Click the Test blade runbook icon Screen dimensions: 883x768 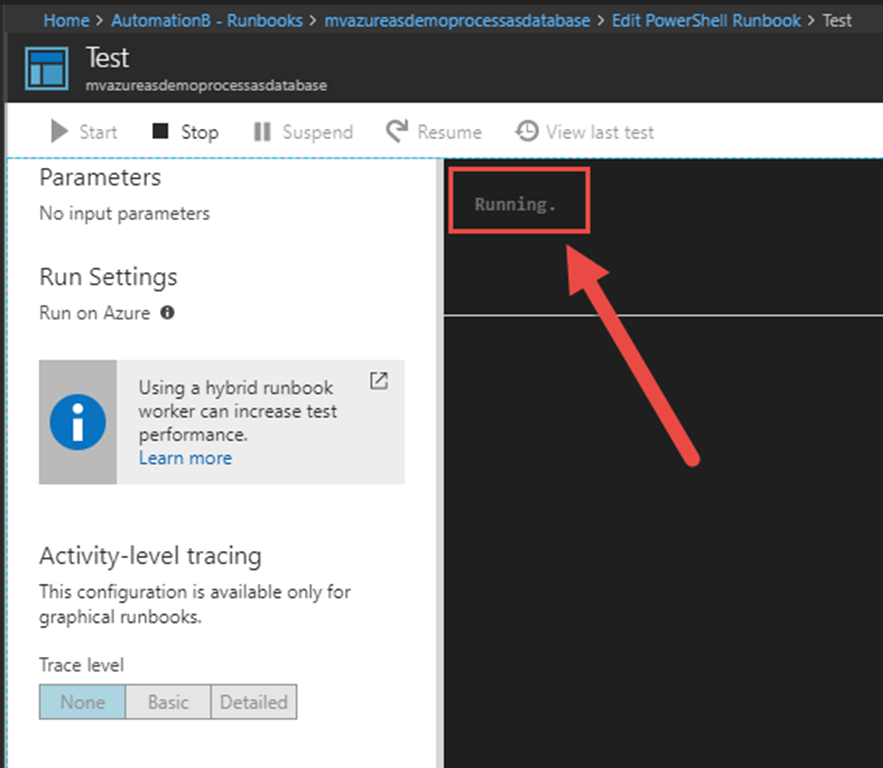coord(48,68)
